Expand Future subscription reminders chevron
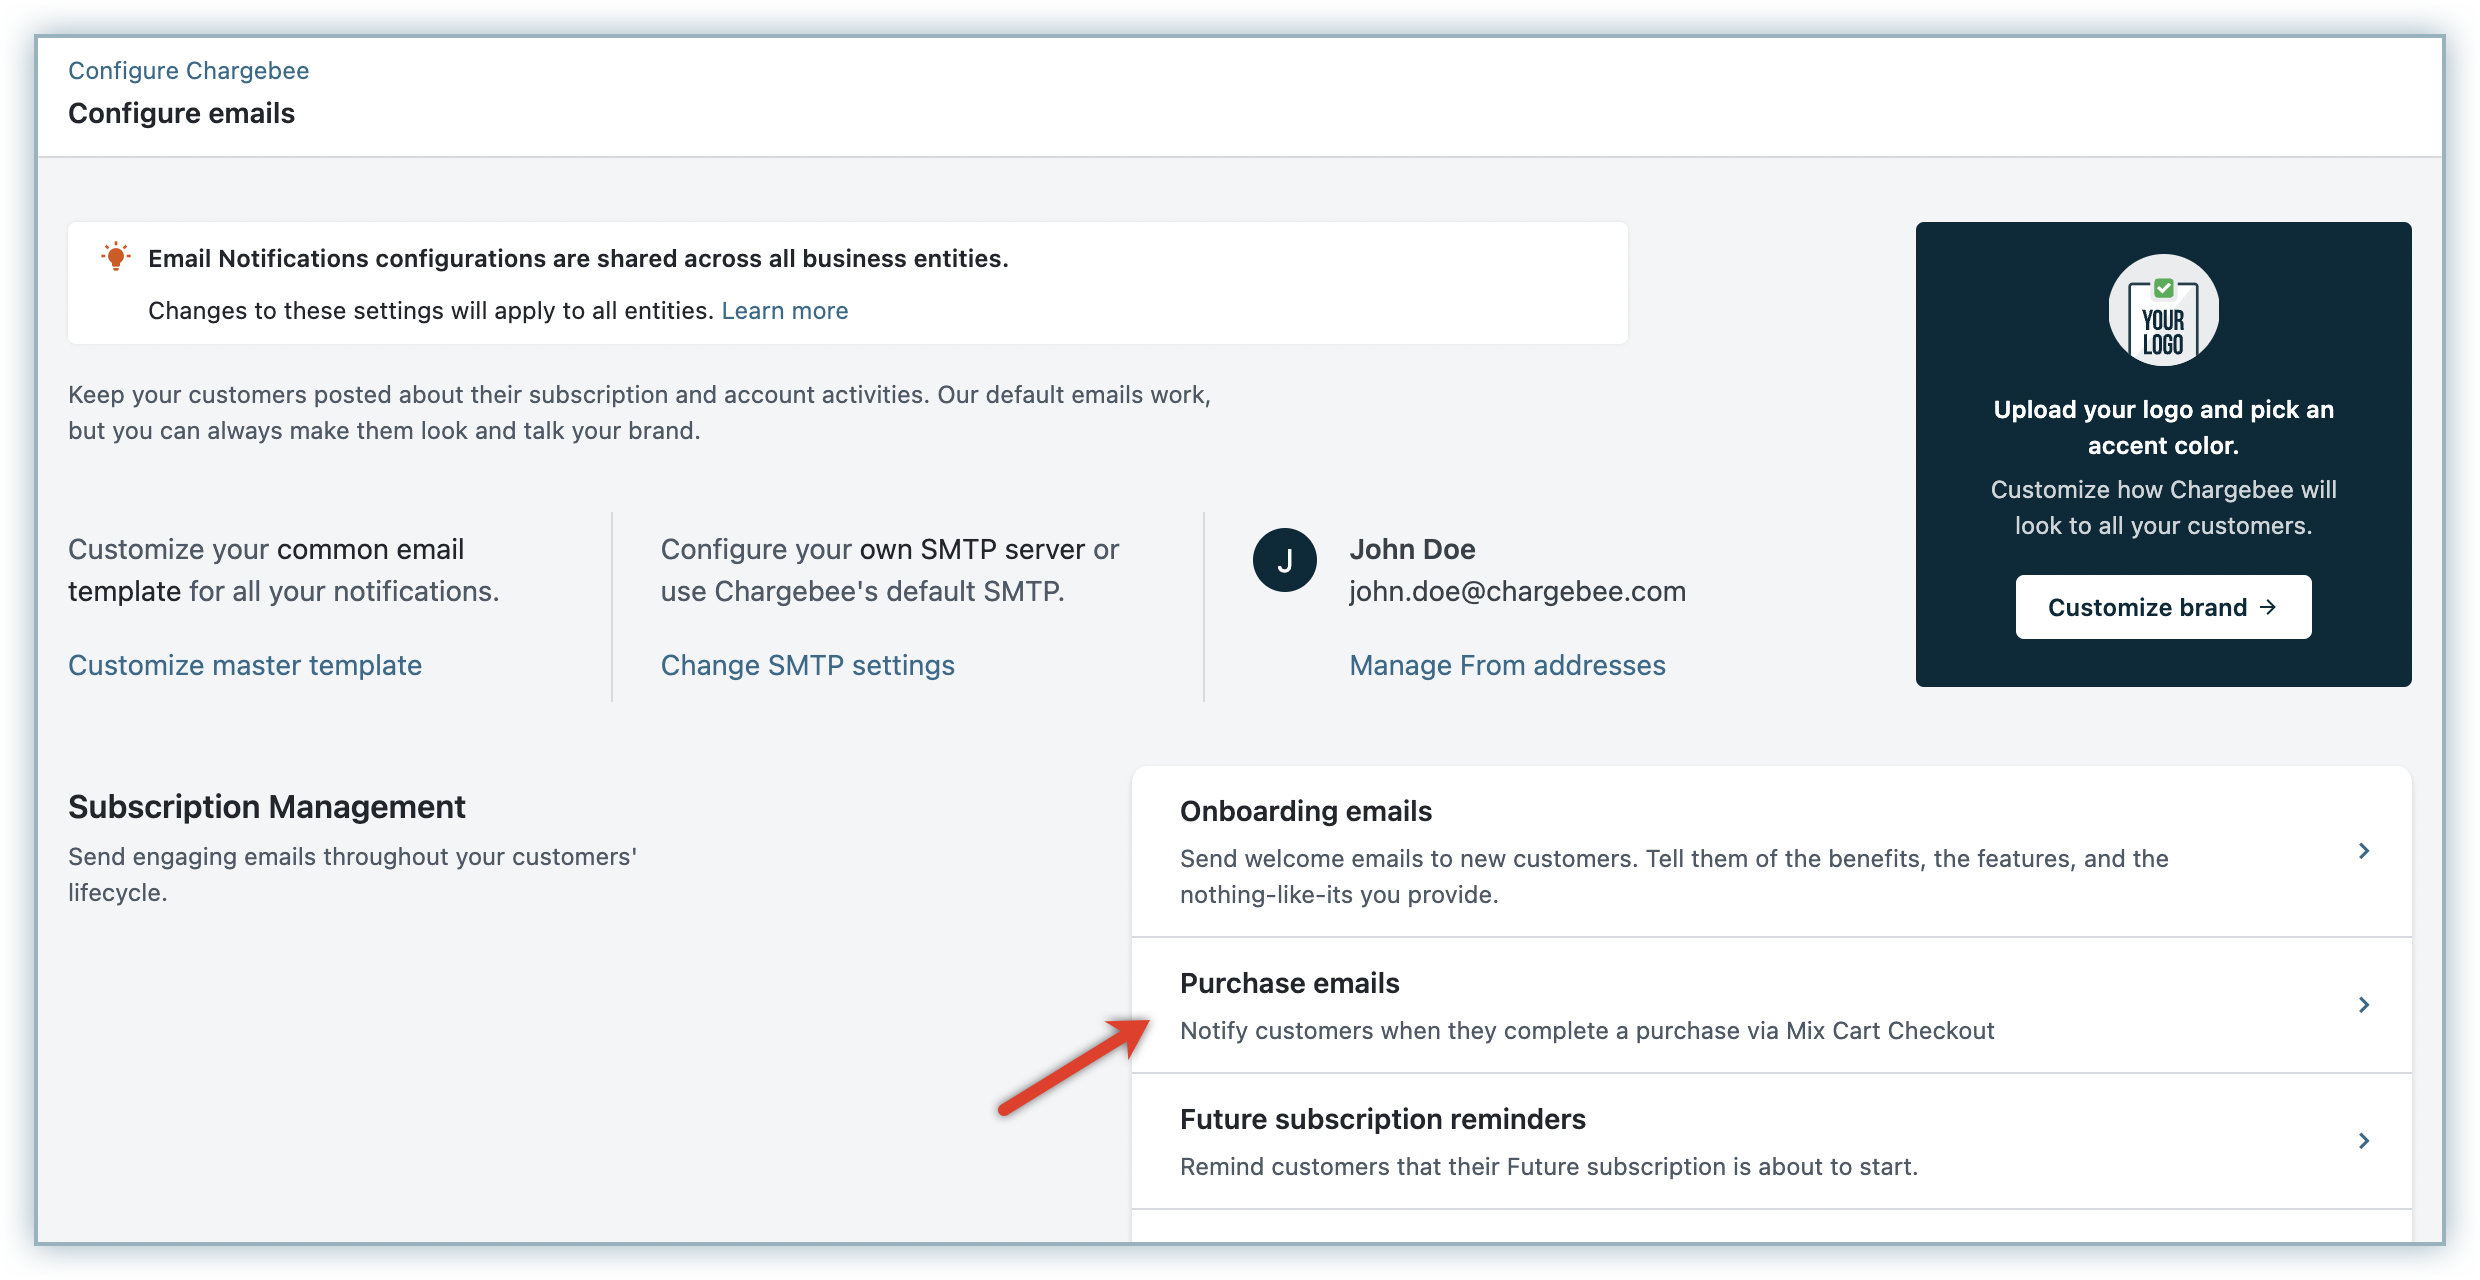 click(2364, 1141)
